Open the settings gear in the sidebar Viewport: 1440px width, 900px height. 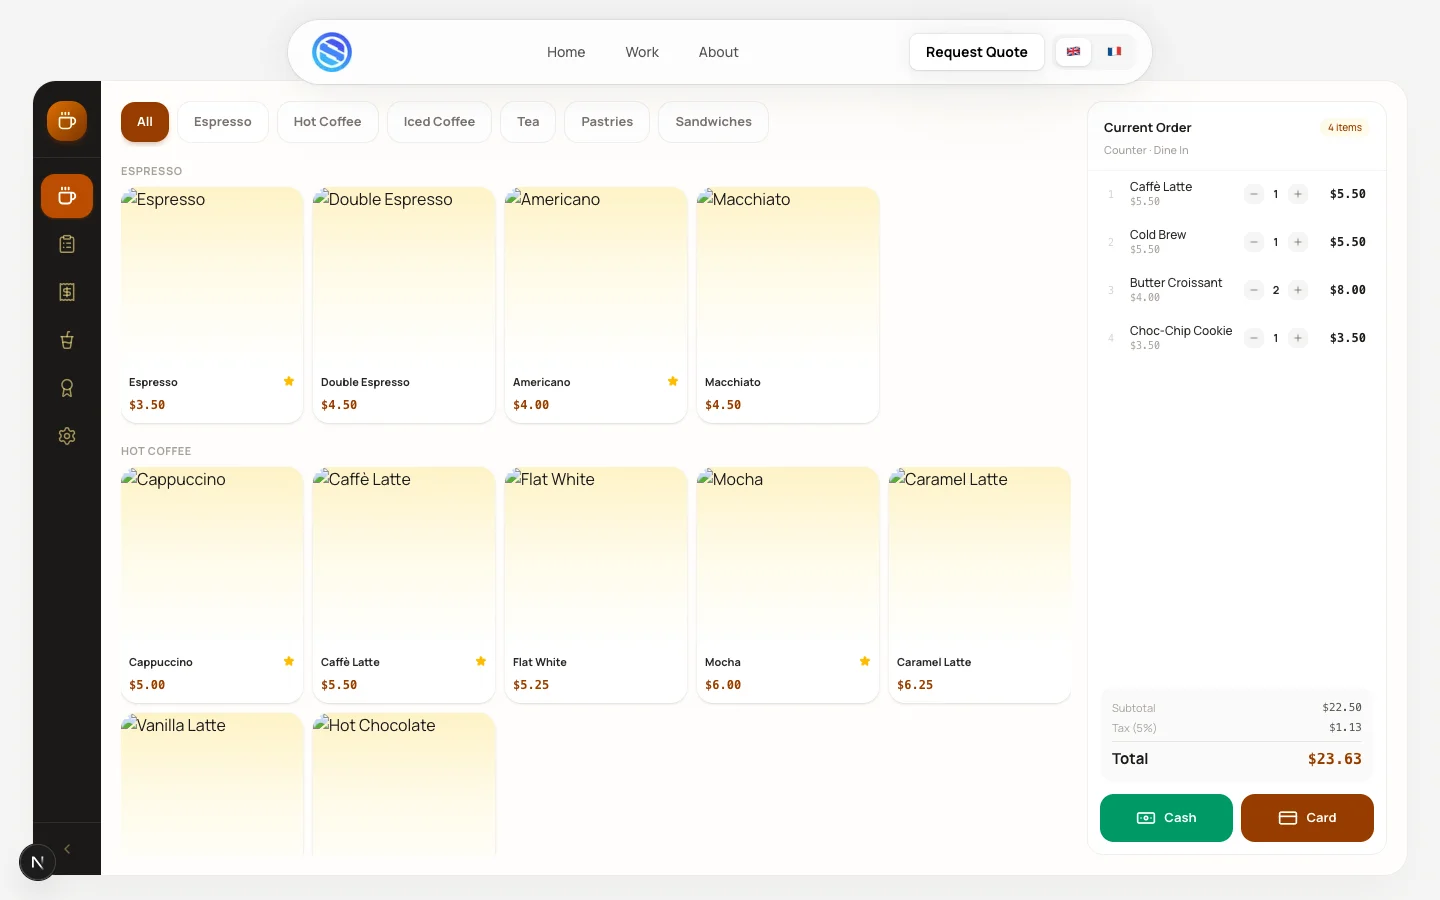point(67,436)
